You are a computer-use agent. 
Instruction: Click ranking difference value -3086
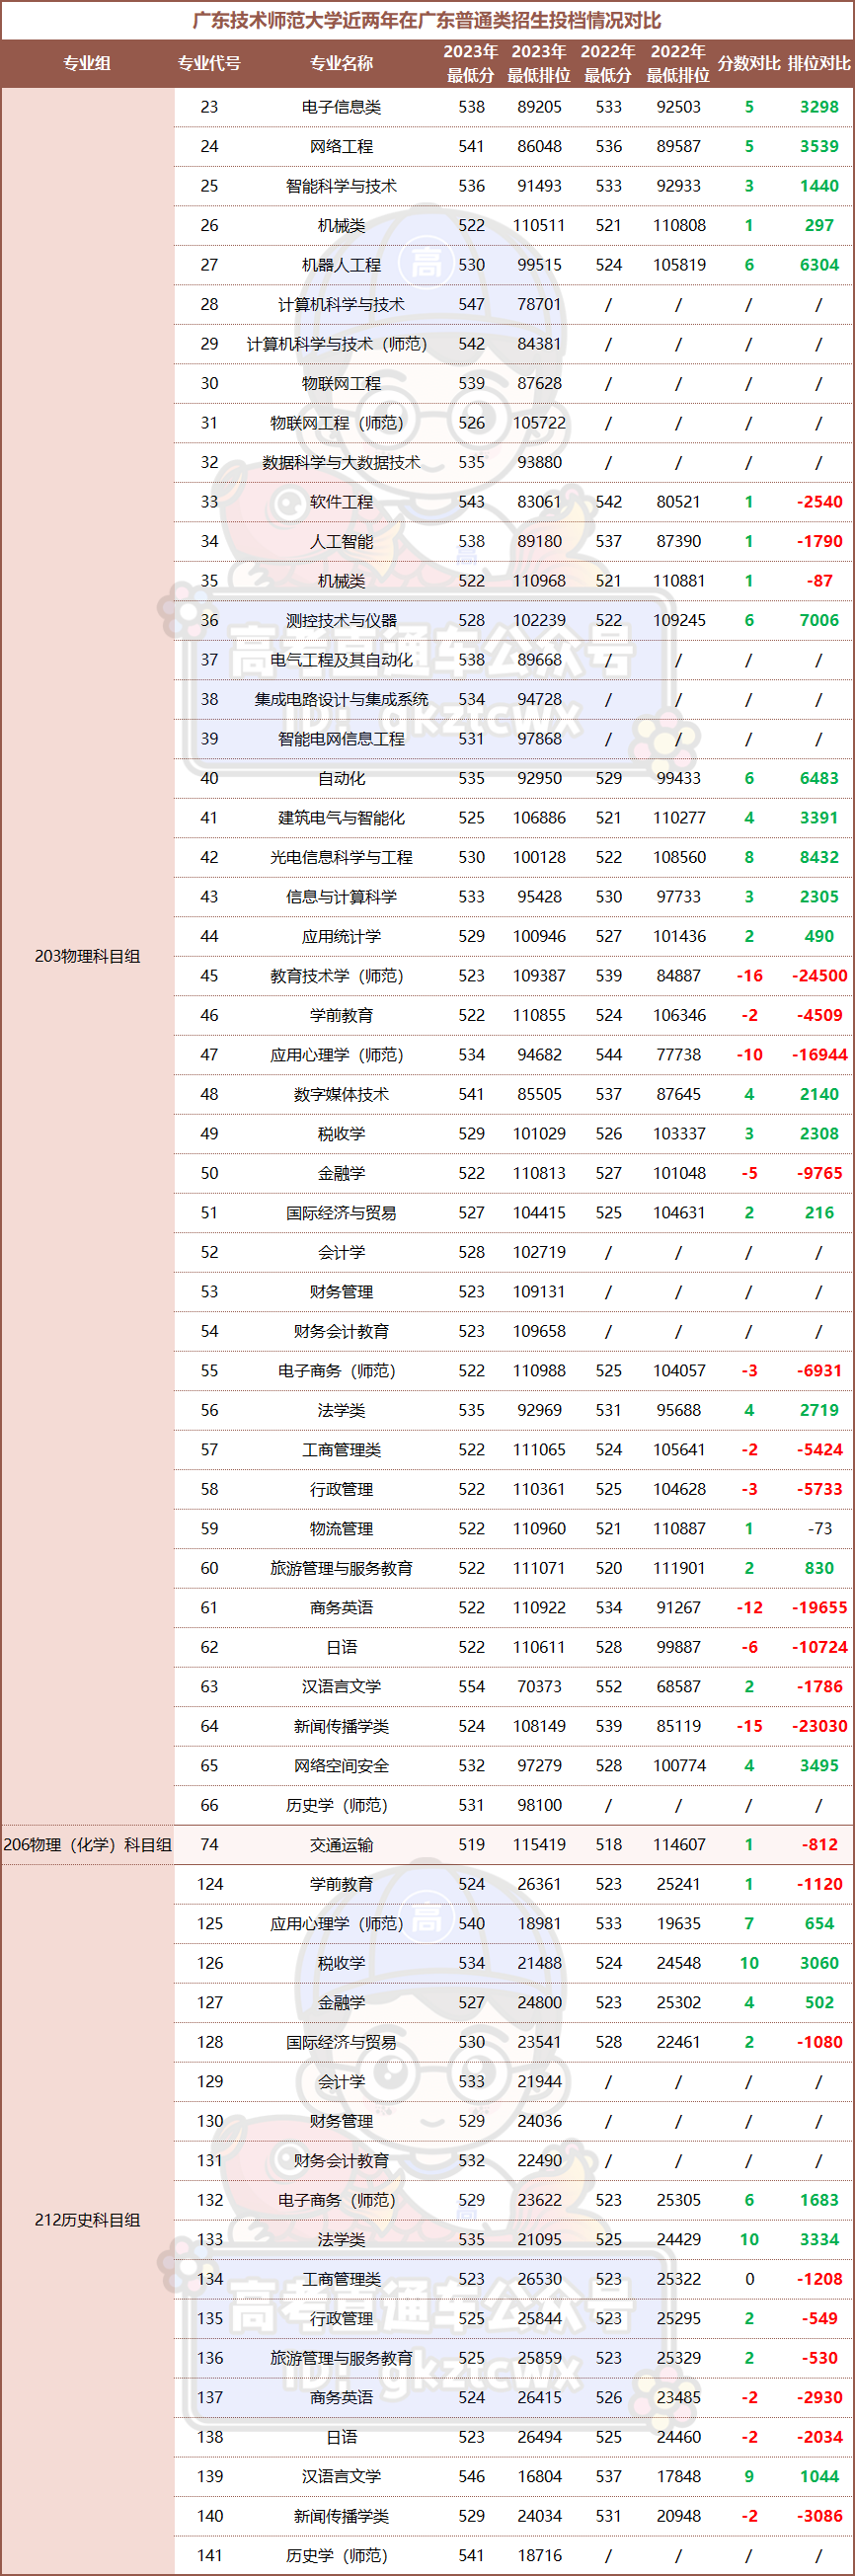point(819,2516)
